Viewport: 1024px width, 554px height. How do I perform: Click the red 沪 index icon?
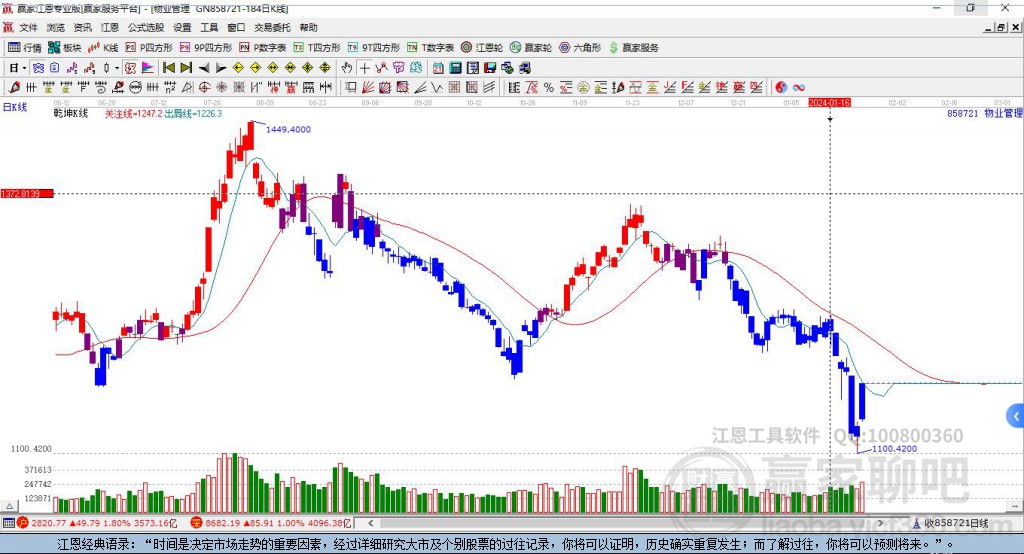click(23, 523)
